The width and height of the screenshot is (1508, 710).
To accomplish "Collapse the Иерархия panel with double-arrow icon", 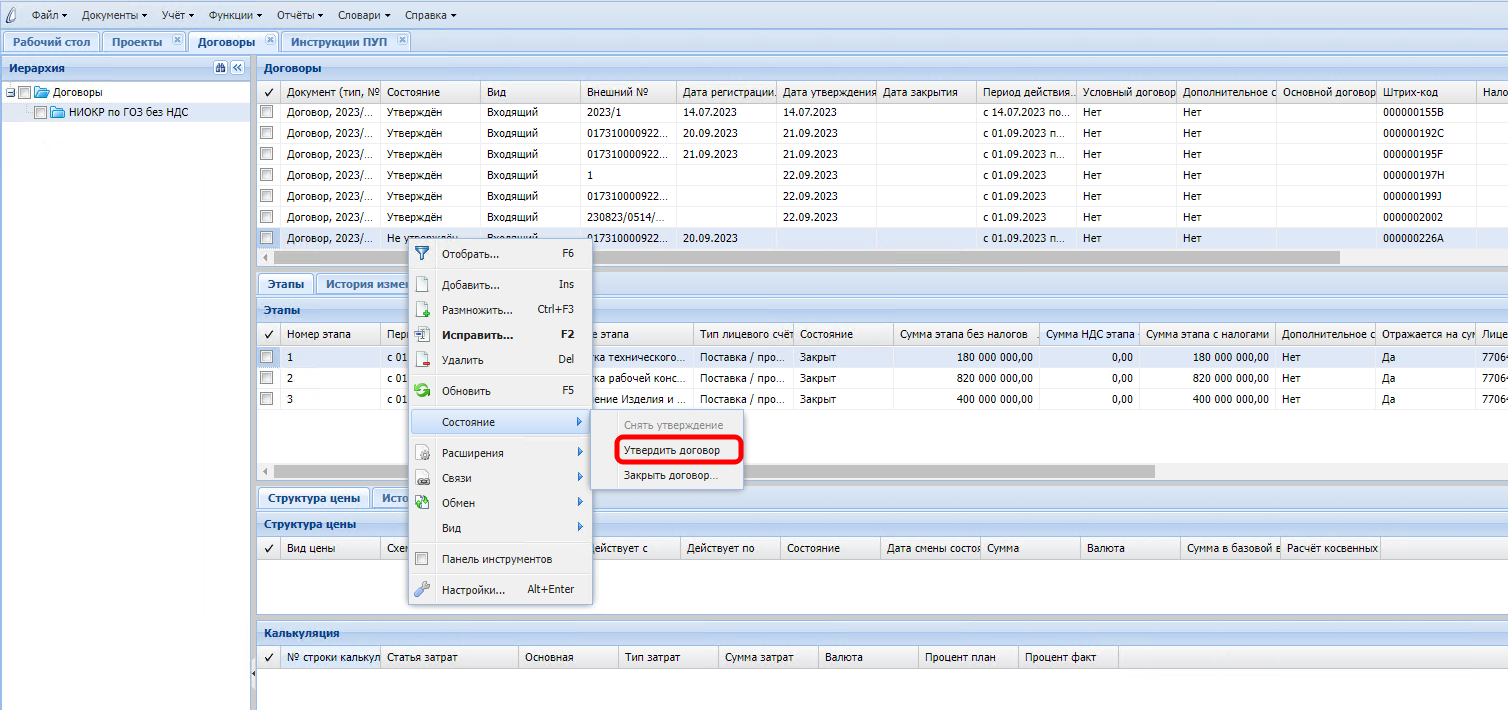I will 238,68.
